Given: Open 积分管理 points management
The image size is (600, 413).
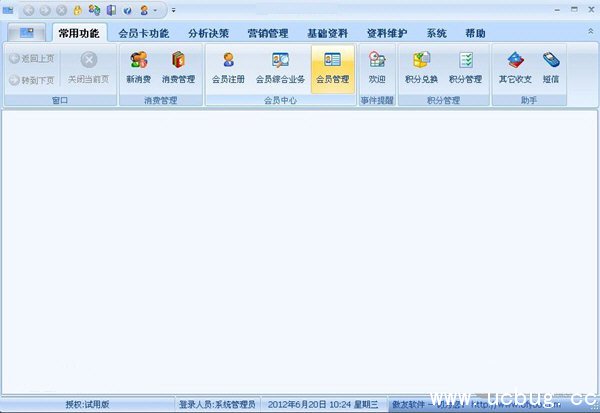Looking at the screenshot, I should pos(465,67).
